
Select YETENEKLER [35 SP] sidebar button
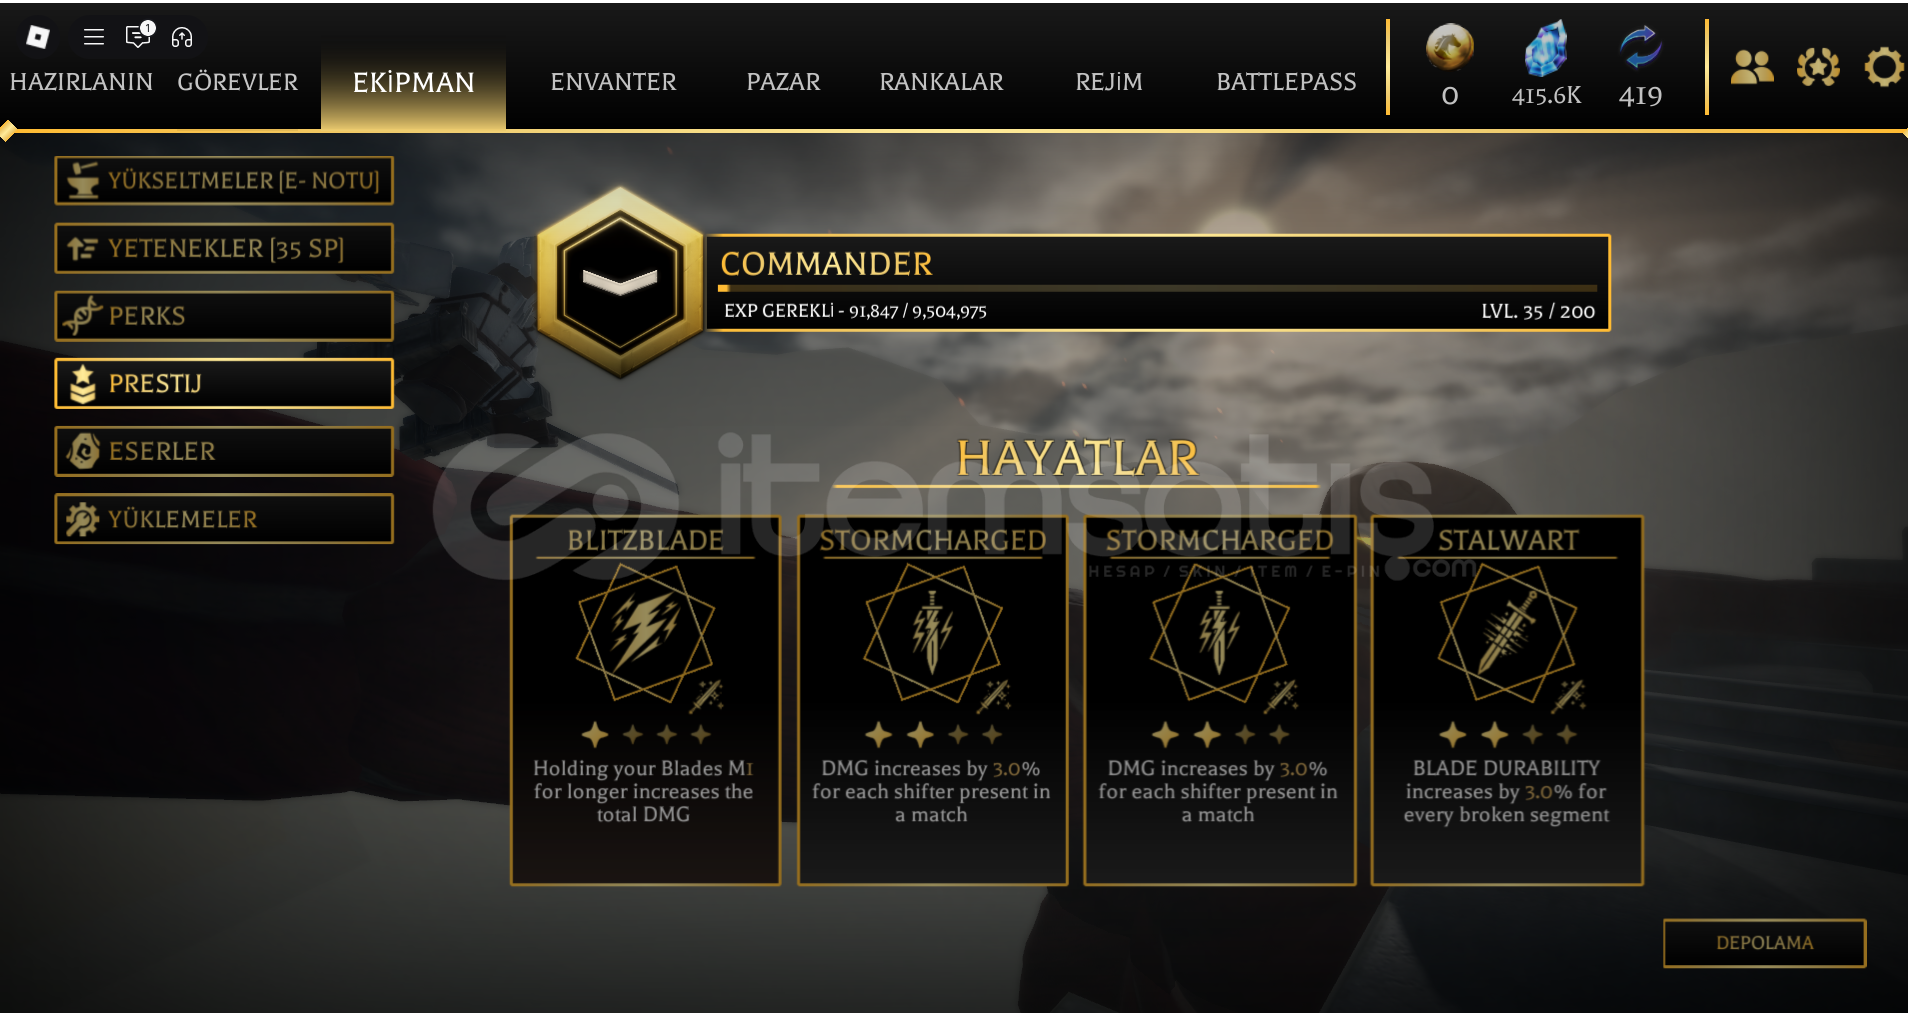[x=224, y=248]
